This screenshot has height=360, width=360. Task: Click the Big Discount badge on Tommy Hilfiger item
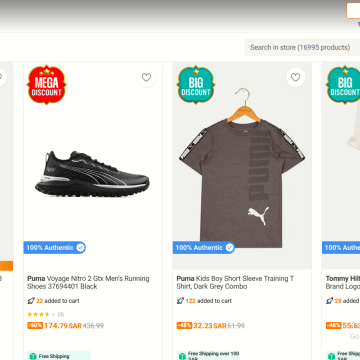pos(343,84)
